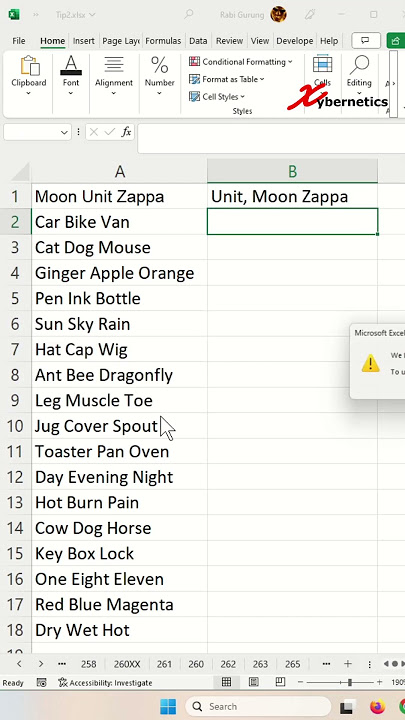Viewport: 405px width, 720px height.
Task: Click Accessibility: Investigate in status bar
Action: [105, 683]
